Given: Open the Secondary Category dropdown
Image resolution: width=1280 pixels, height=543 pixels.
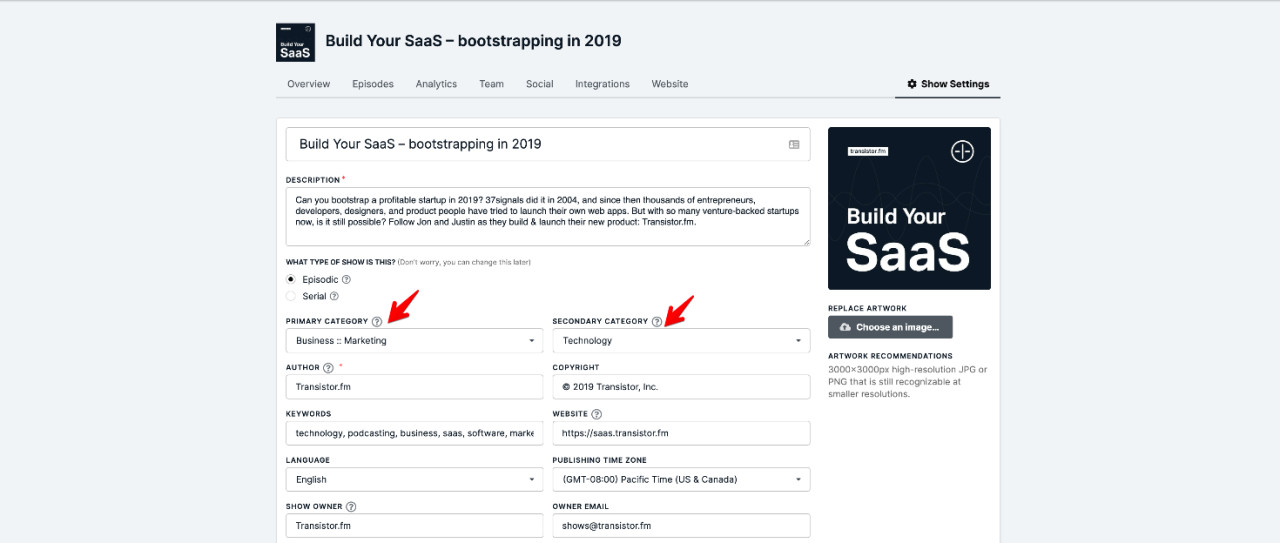Looking at the screenshot, I should [x=681, y=341].
